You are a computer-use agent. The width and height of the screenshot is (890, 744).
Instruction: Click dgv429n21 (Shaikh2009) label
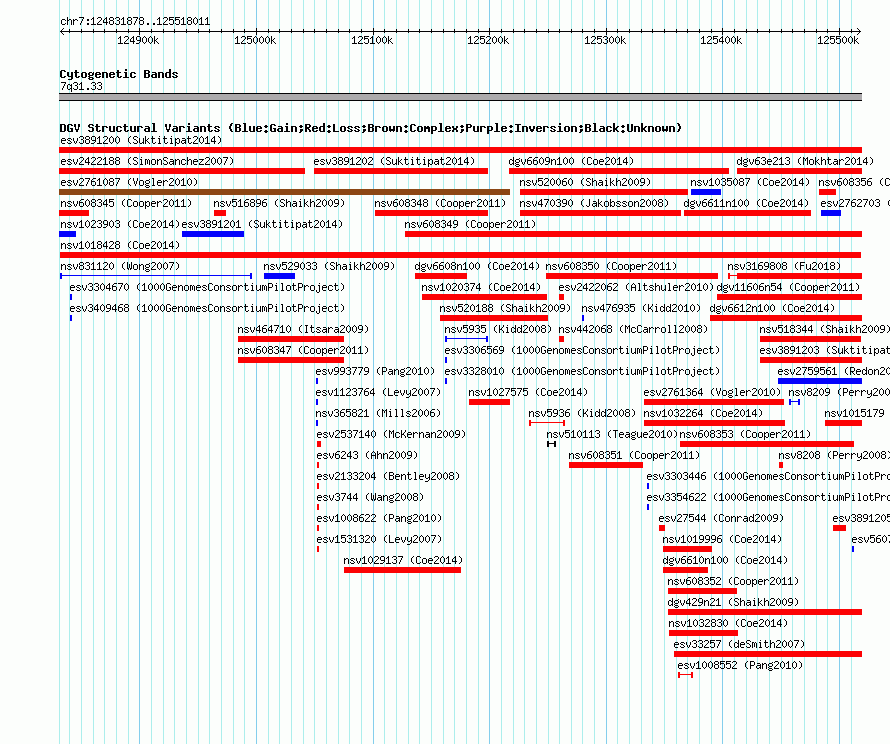(733, 602)
